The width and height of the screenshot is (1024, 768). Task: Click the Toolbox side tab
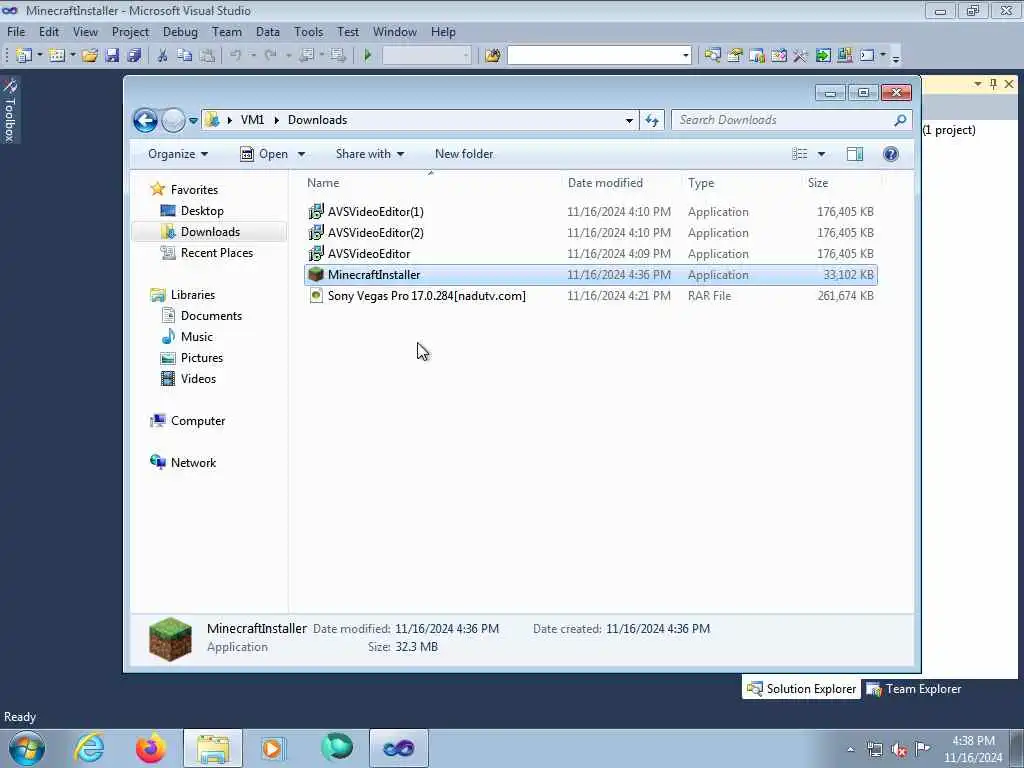(9, 110)
